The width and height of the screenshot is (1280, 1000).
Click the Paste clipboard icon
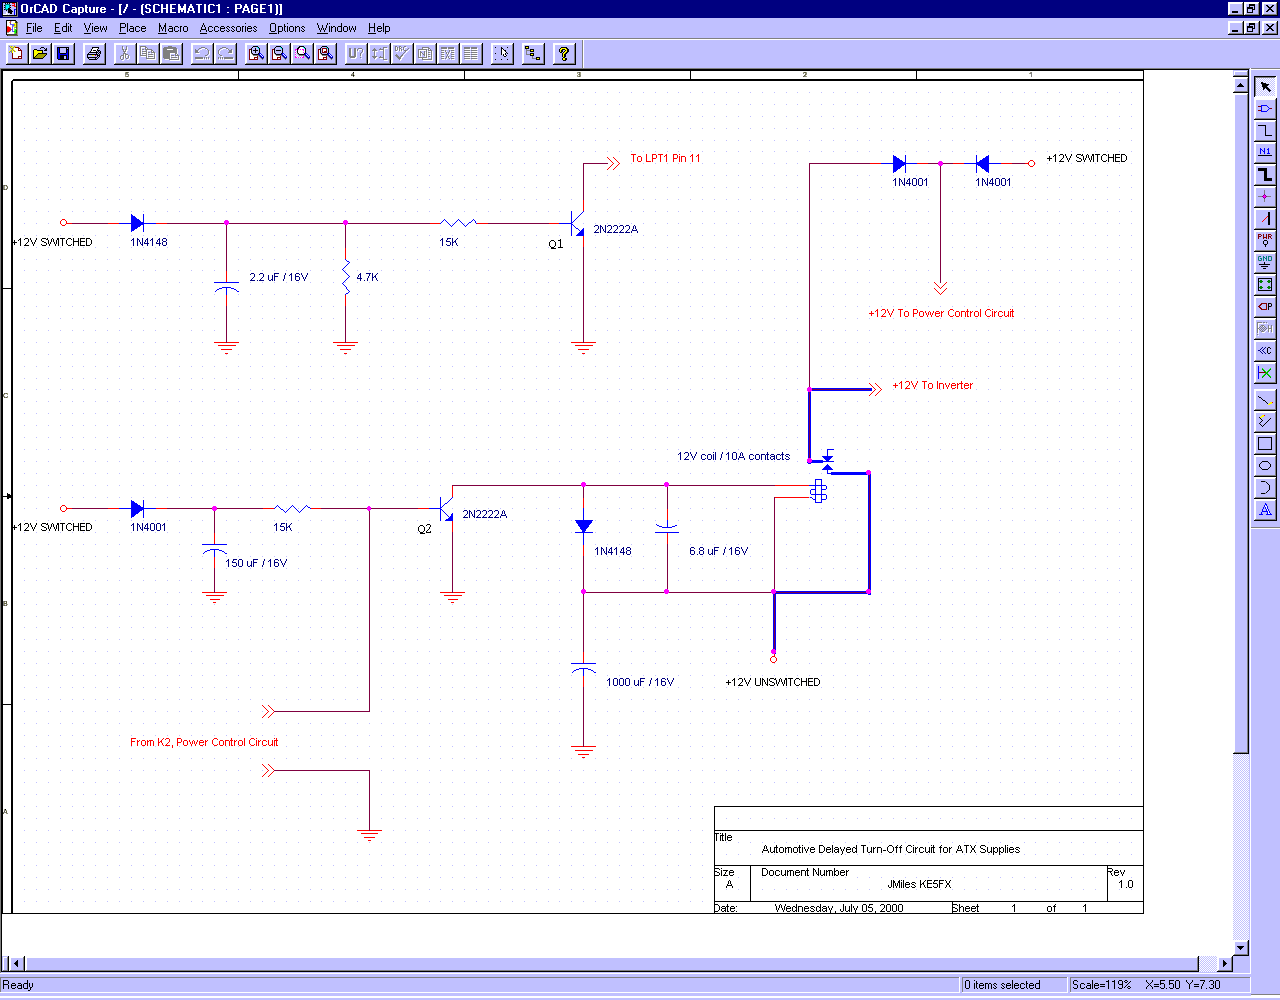click(171, 53)
